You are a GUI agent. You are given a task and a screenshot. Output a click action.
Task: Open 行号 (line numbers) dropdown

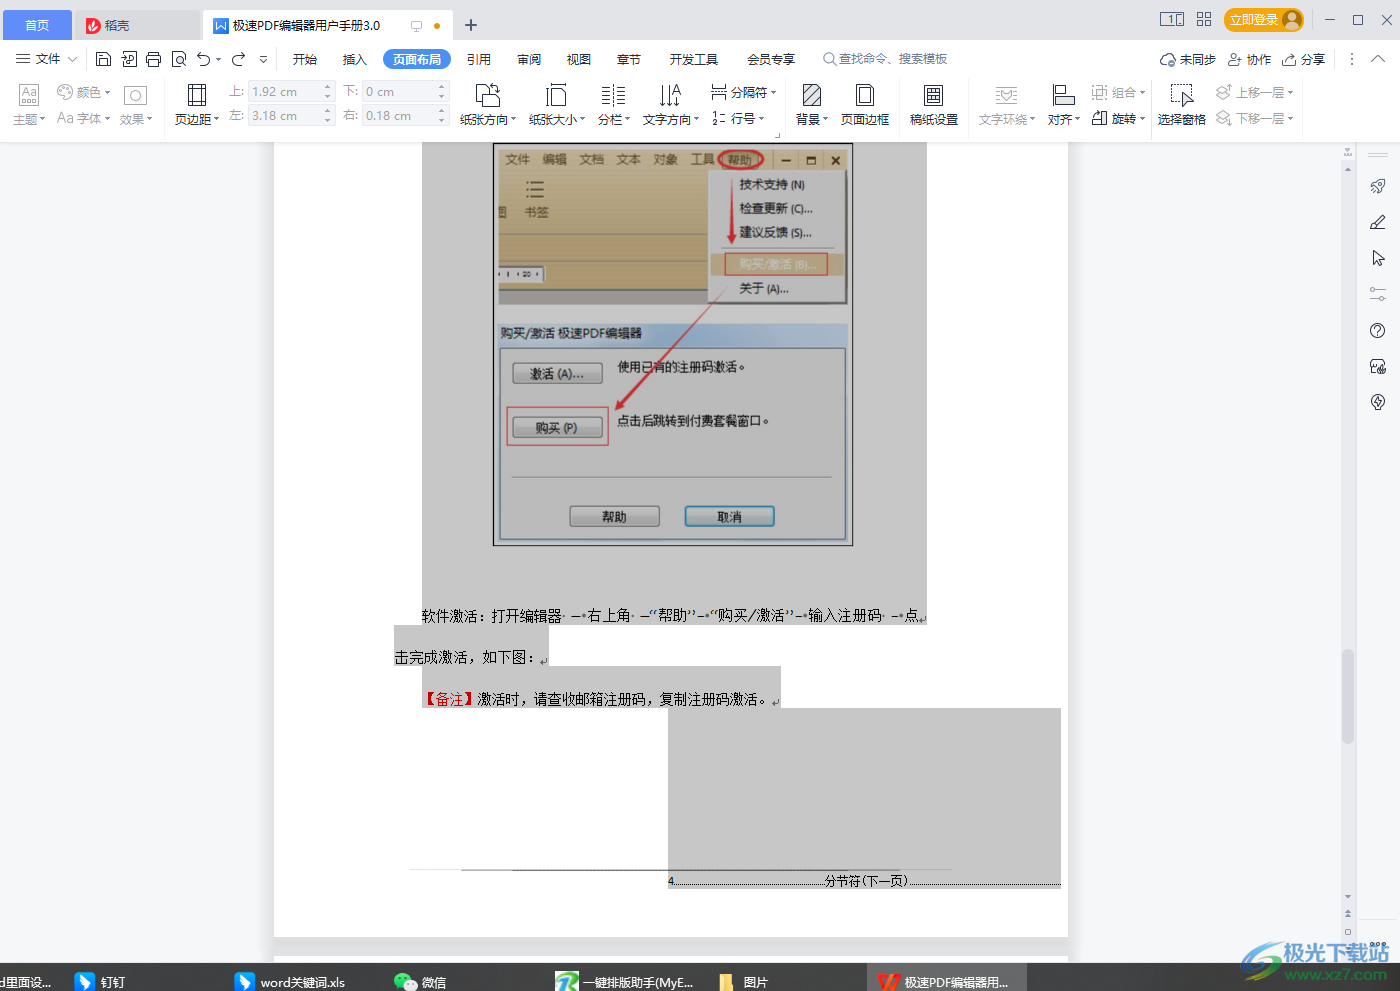(738, 118)
